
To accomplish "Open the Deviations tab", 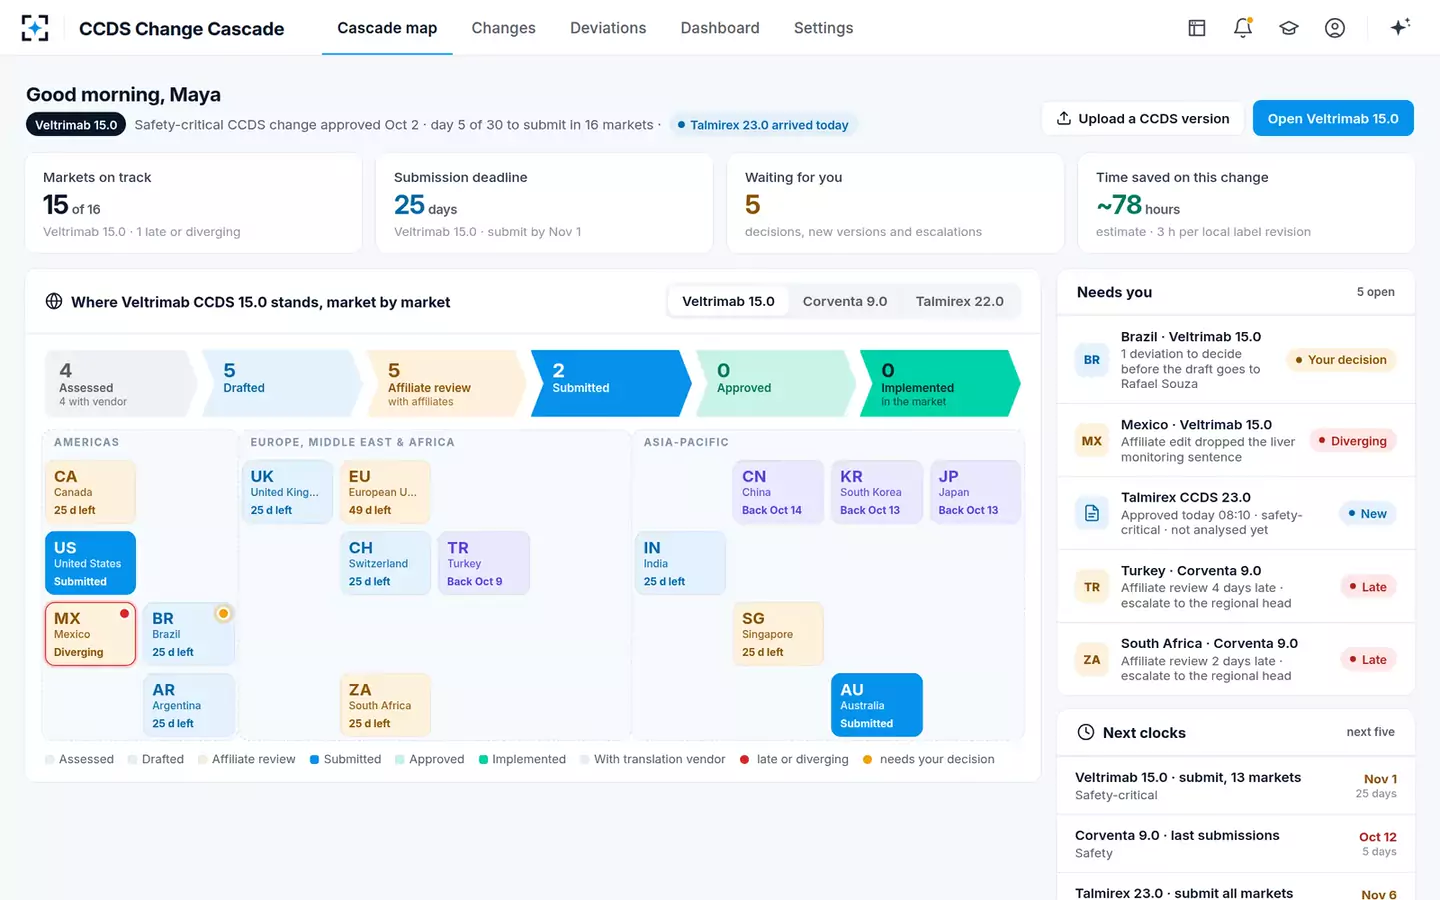I will 608,28.
